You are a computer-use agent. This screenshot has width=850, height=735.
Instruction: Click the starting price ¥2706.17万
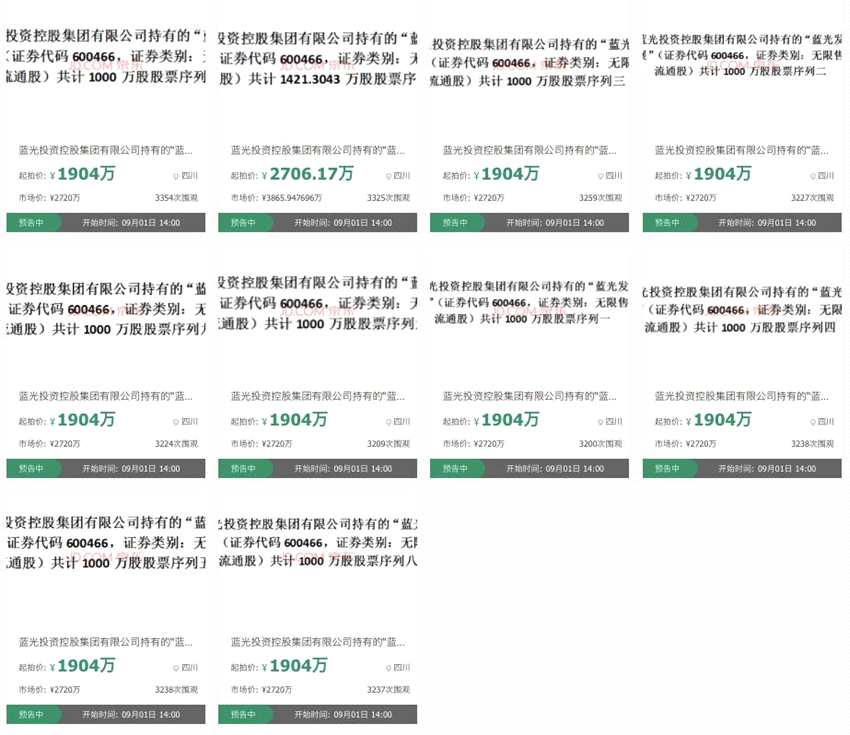pos(307,174)
